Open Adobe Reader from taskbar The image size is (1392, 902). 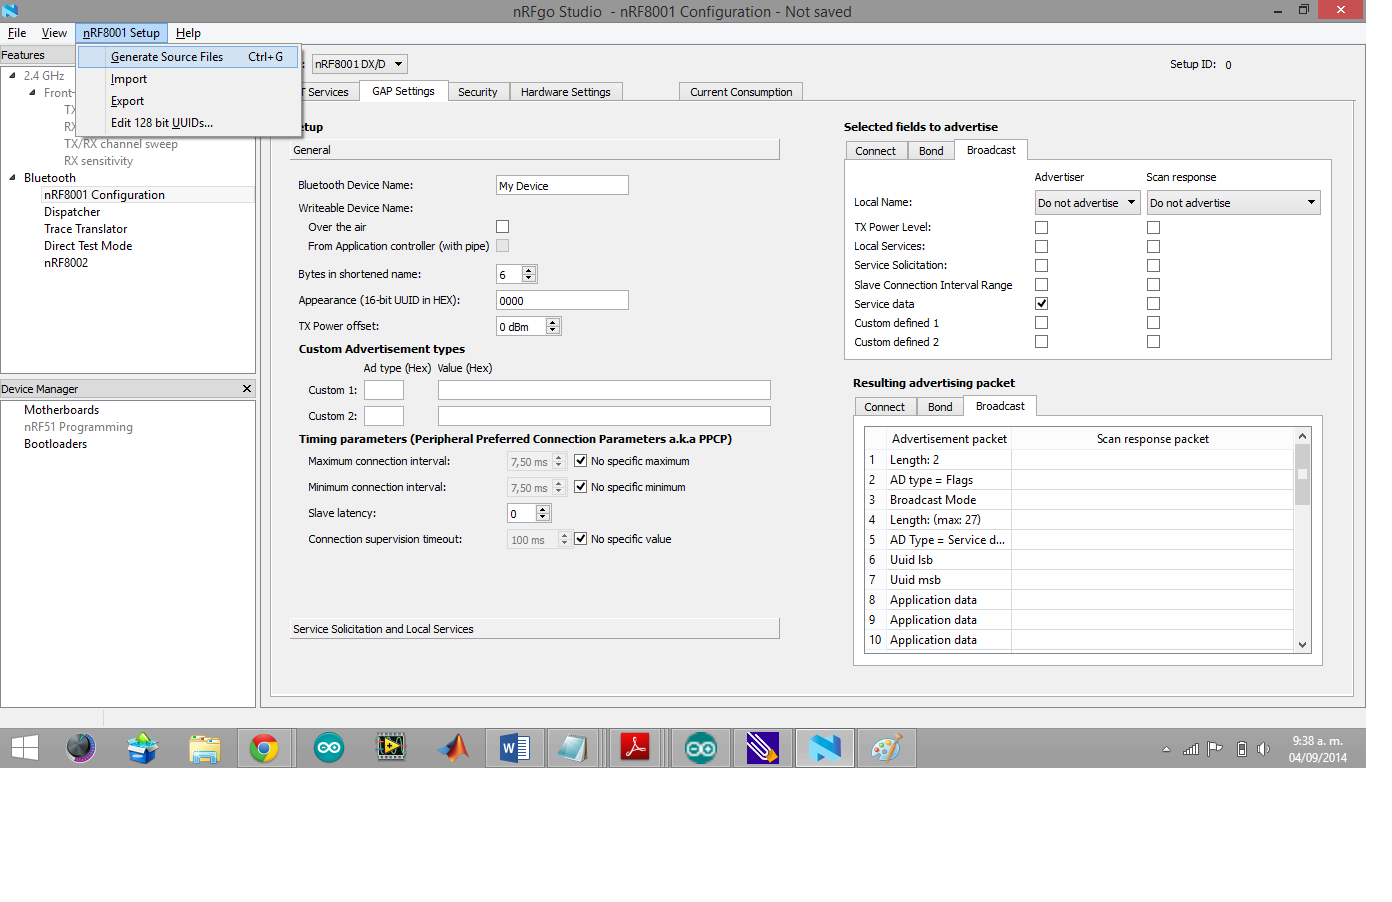(x=635, y=748)
